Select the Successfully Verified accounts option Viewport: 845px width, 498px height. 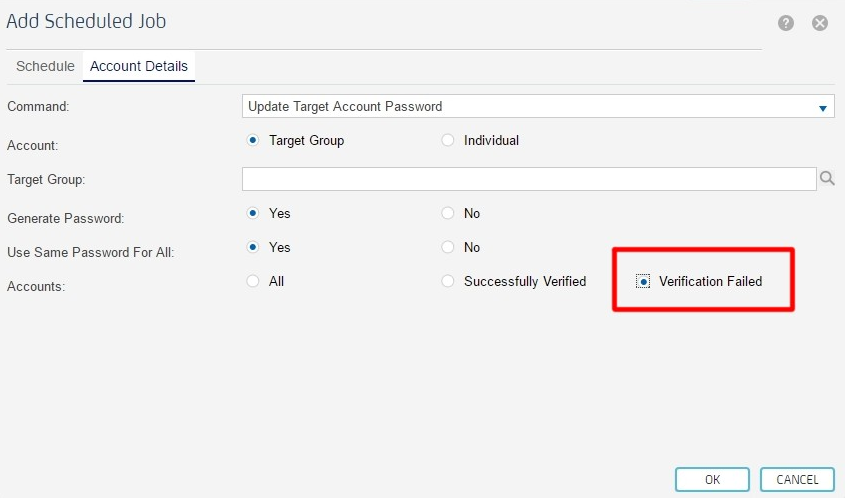point(448,281)
